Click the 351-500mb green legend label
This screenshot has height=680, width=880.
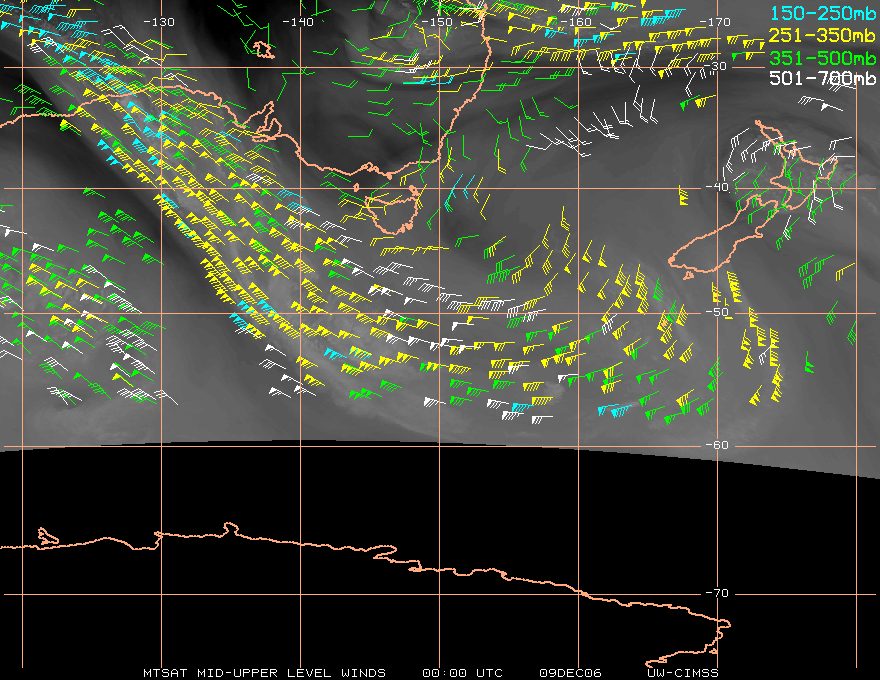pyautogui.click(x=823, y=58)
